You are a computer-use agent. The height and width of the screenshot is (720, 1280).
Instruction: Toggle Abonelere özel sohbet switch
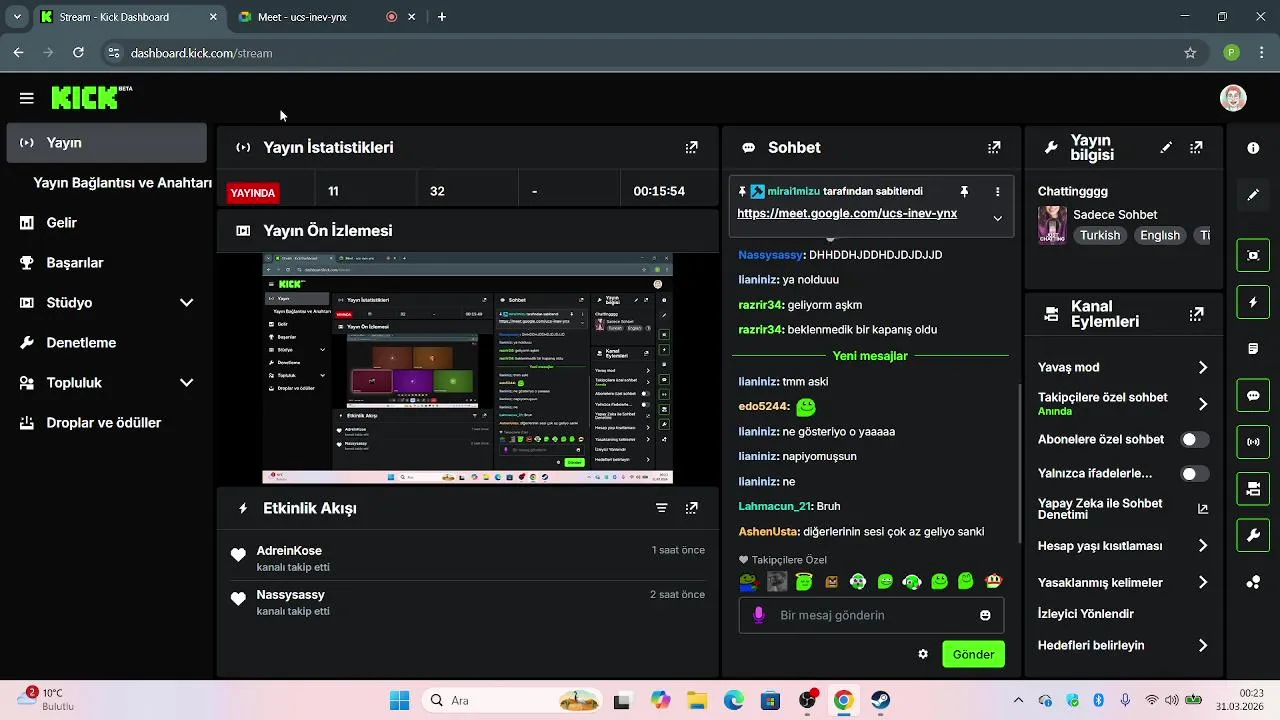(1194, 439)
